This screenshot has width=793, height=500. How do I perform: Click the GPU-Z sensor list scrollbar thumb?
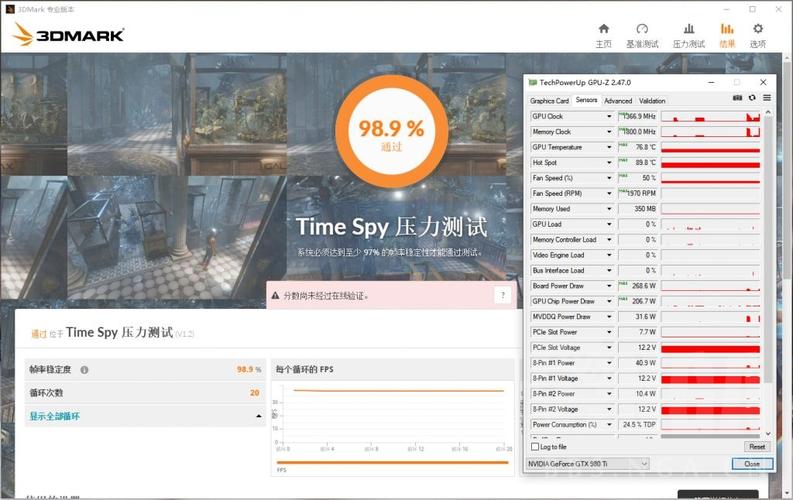click(768, 250)
